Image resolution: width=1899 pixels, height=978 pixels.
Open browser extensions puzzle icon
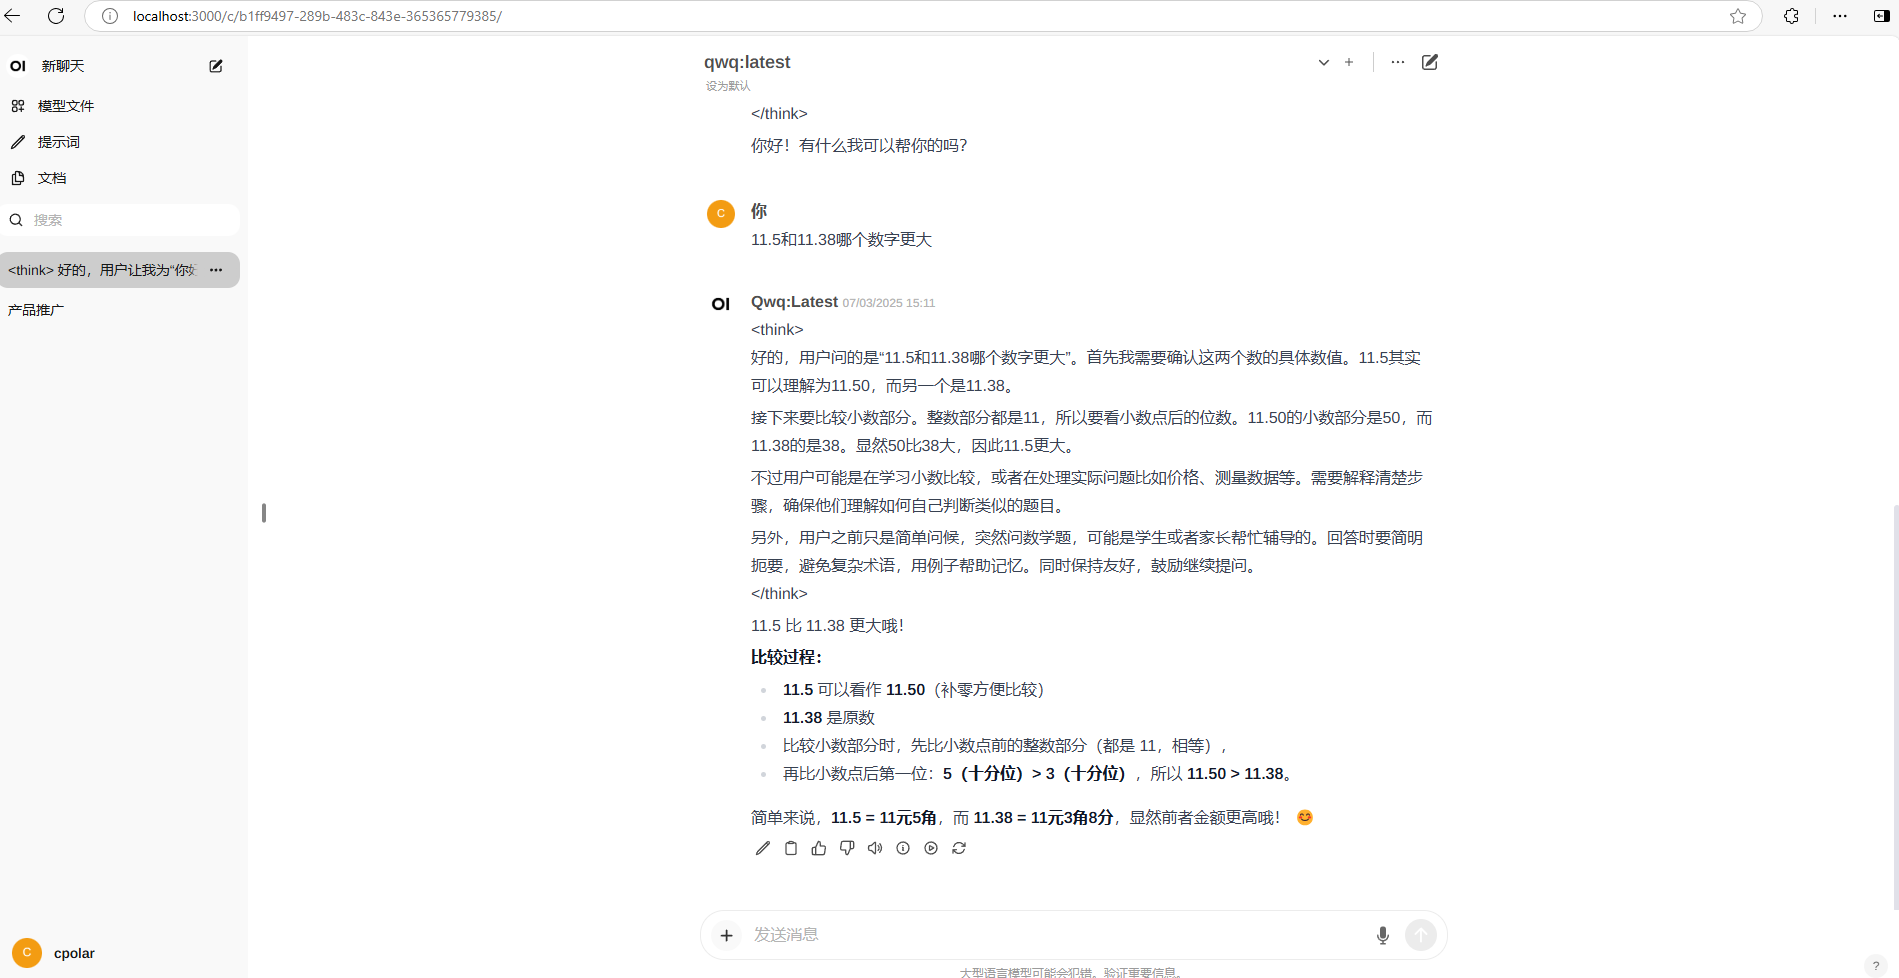1791,16
